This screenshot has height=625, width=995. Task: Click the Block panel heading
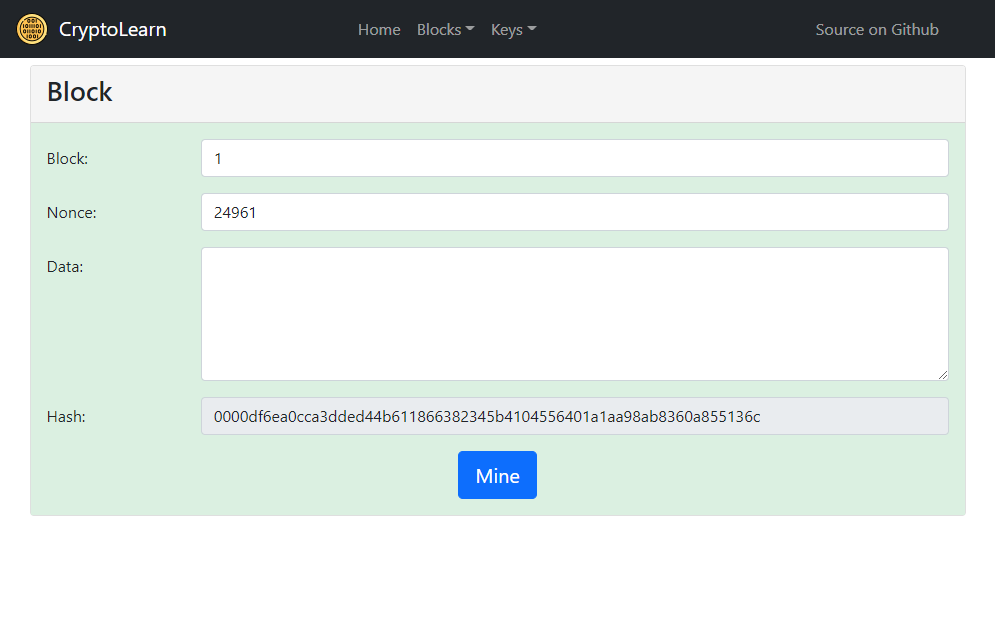[x=79, y=92]
